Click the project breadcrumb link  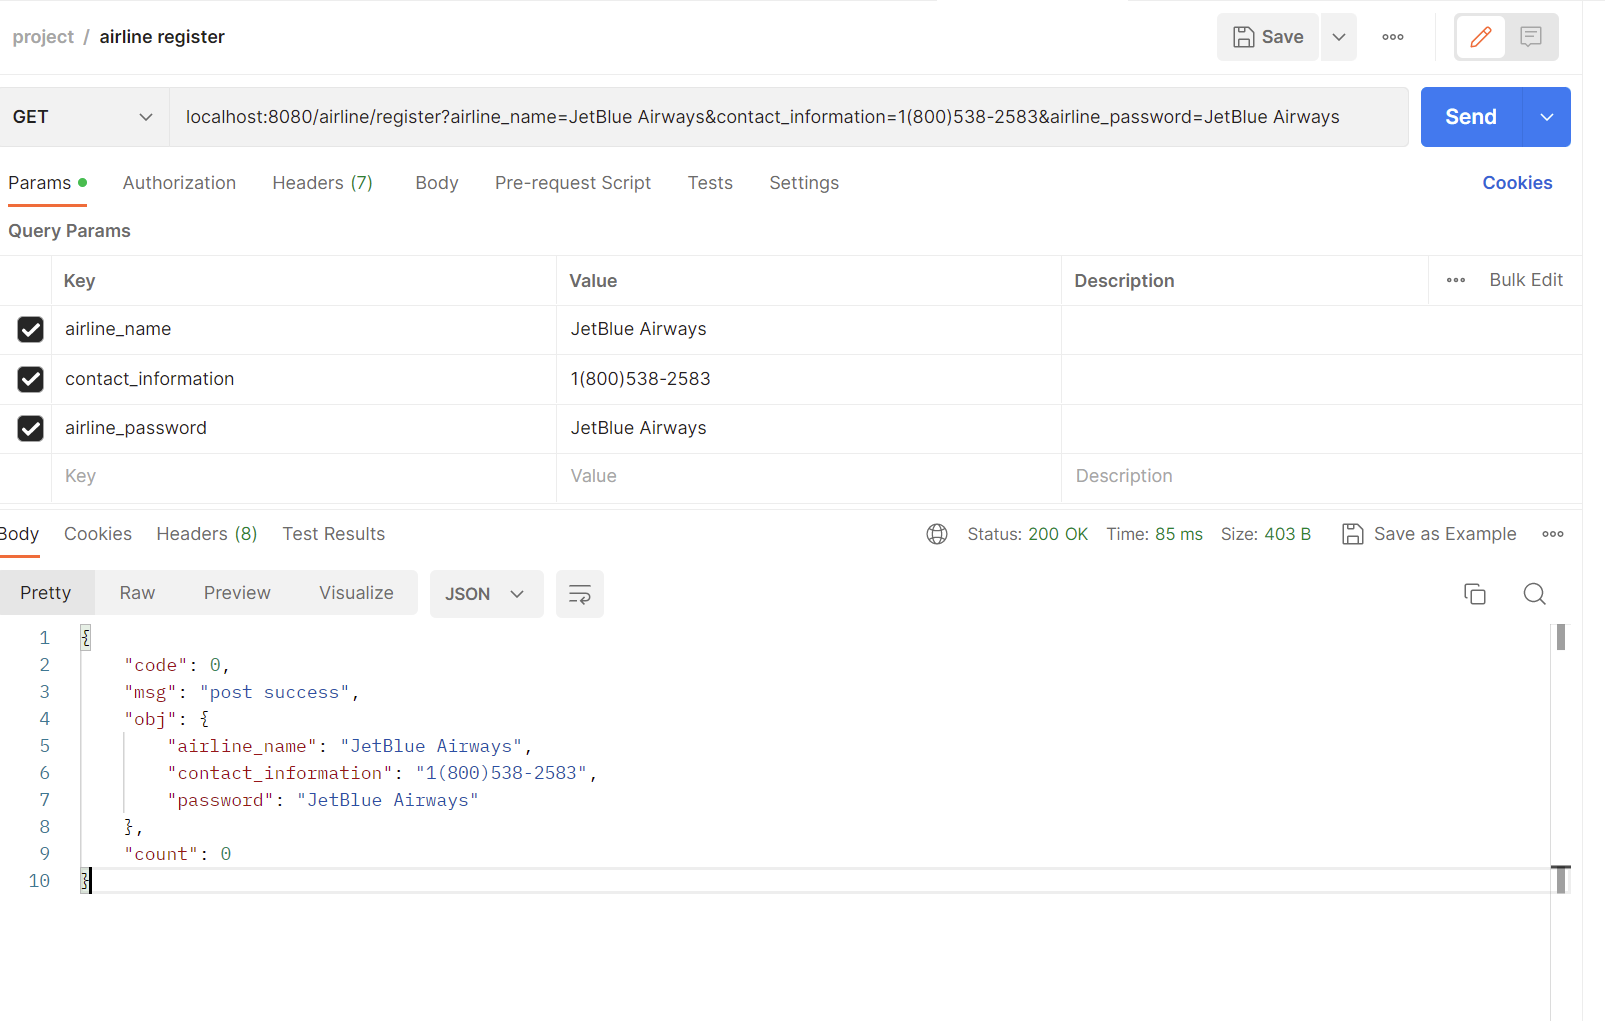click(43, 37)
